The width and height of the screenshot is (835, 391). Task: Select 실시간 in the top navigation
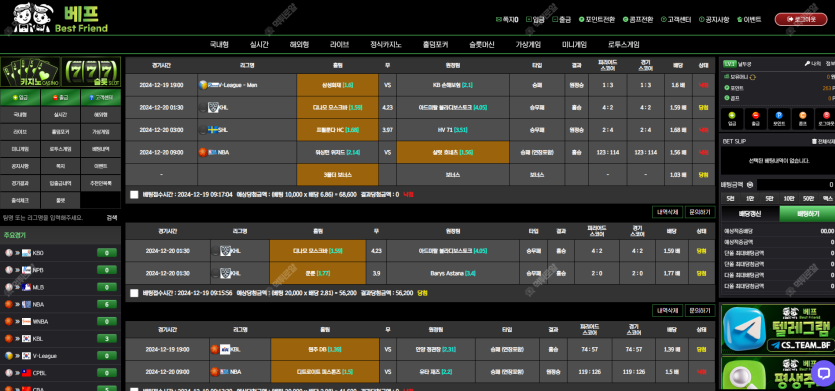click(259, 45)
